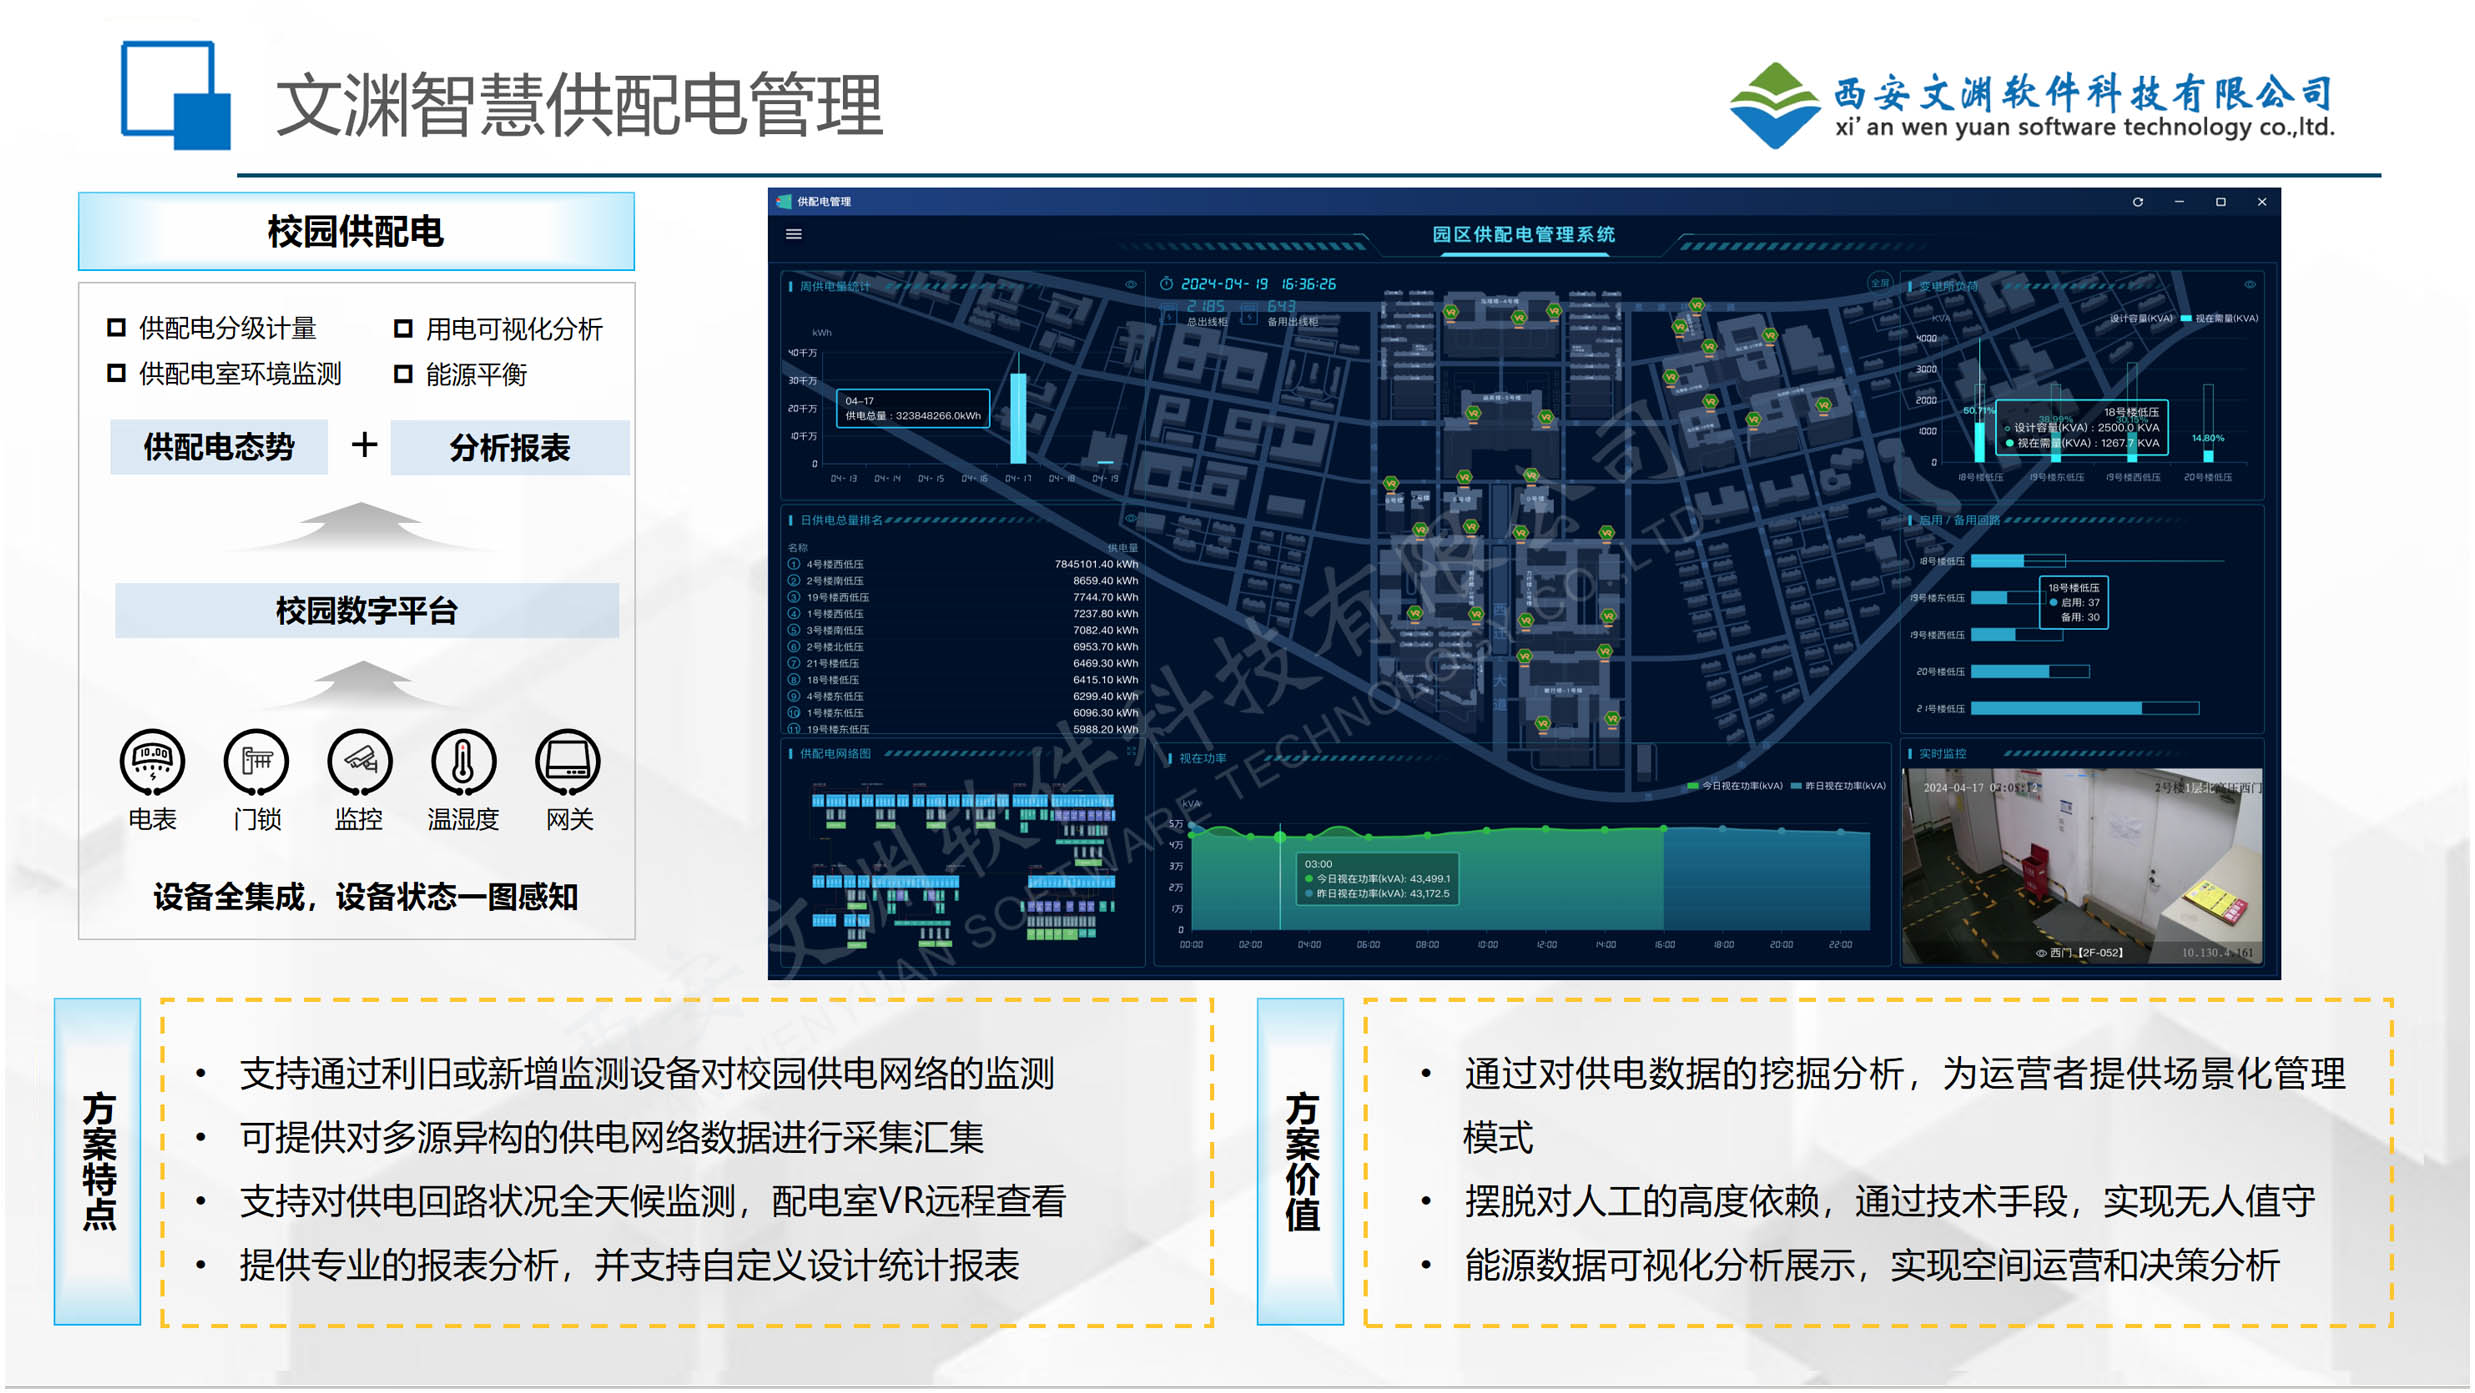Toggle 昨日视在功率(kVA) legend entry
The height and width of the screenshot is (1393, 2475).
[1839, 786]
